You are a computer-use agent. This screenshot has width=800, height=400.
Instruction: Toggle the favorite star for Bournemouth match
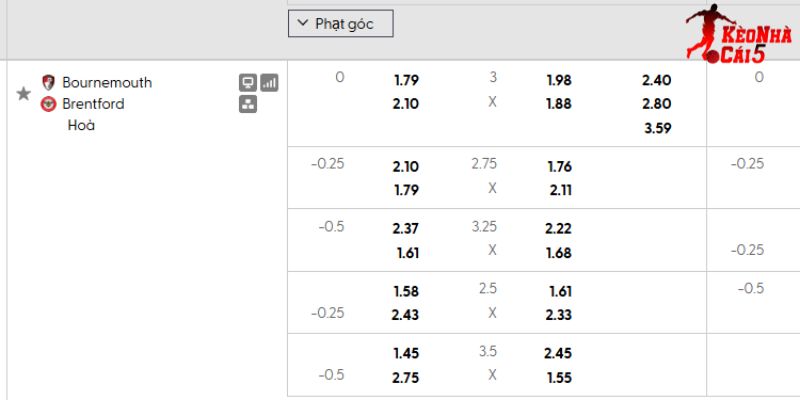pyautogui.click(x=24, y=93)
